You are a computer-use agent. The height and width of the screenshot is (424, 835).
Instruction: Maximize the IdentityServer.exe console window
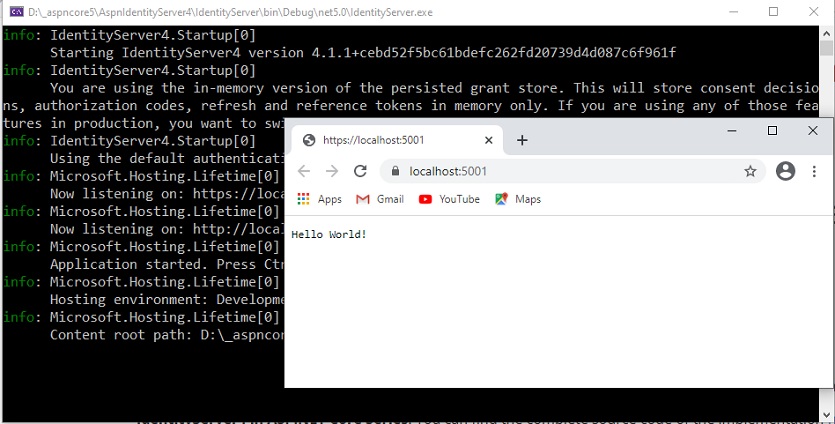pyautogui.click(x=773, y=12)
